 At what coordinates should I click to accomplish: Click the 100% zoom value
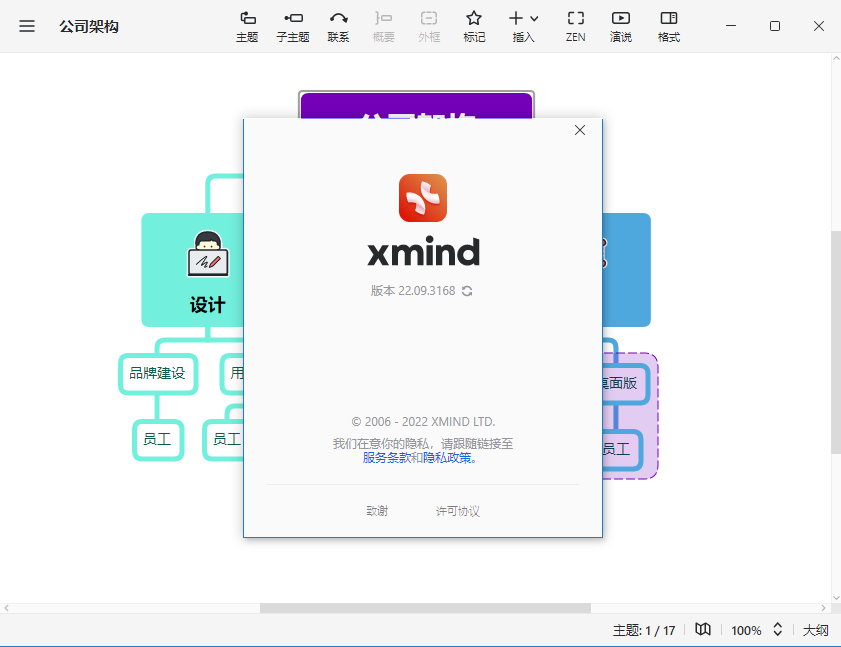746,630
